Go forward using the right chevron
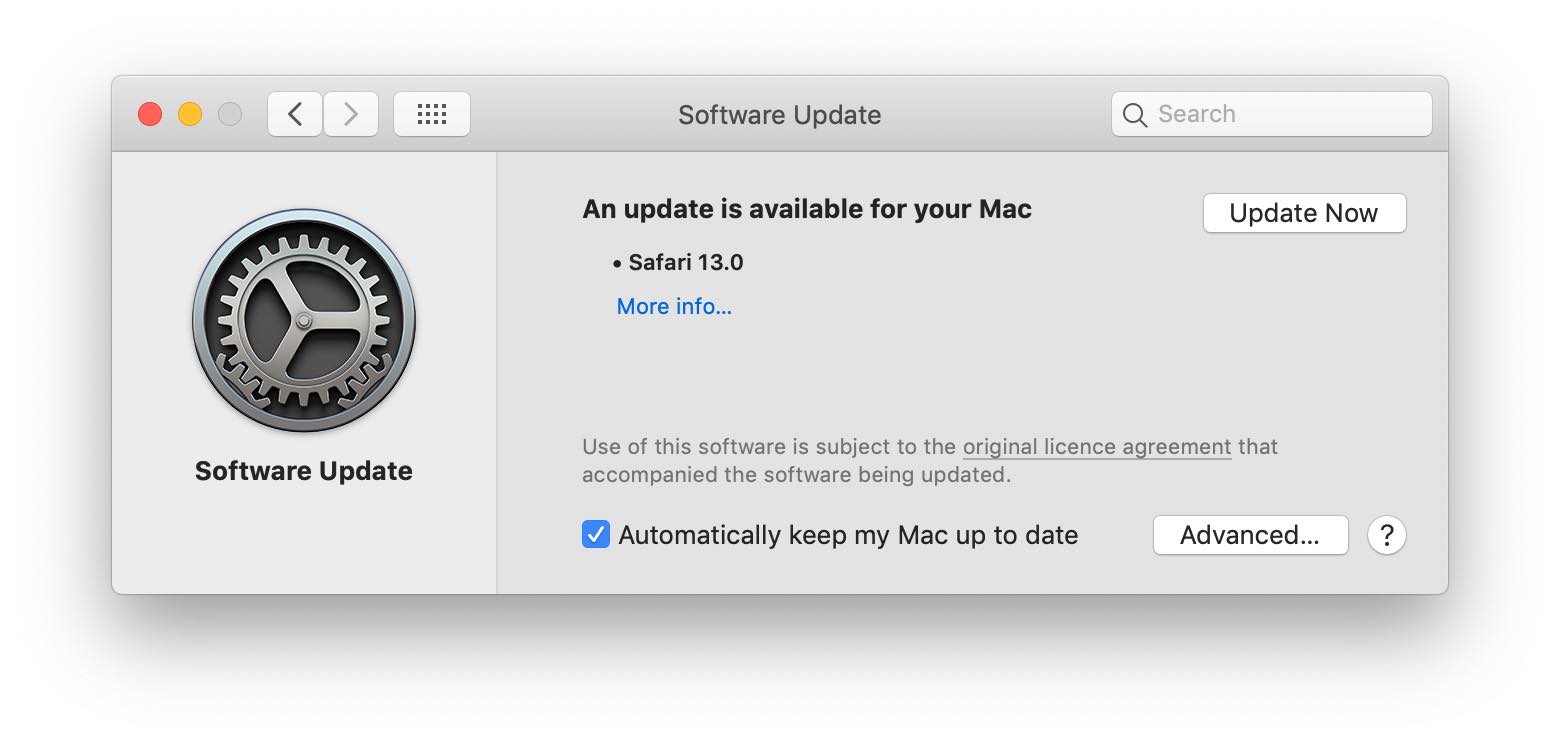Viewport: 1560px width, 742px height. [351, 114]
